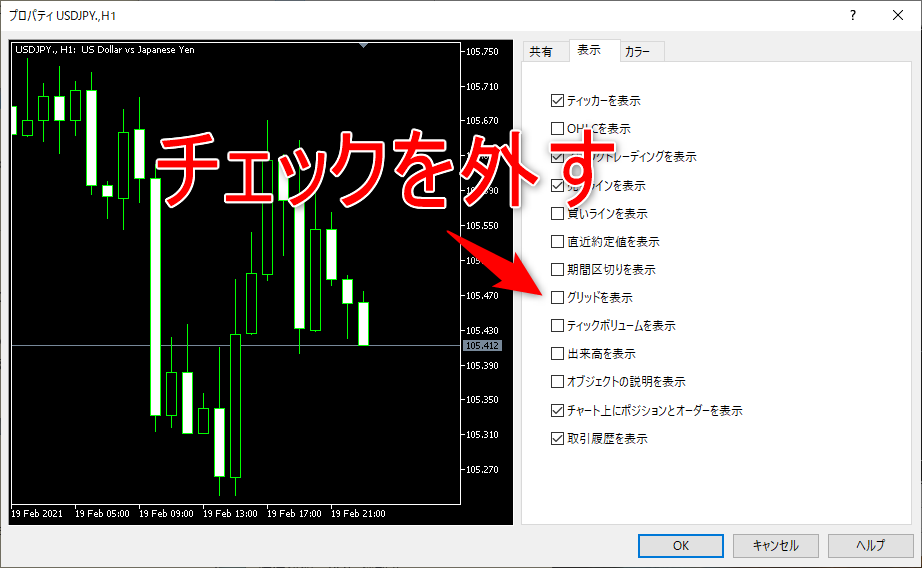Uncheck 取引履歴を表示 checkbox

point(557,439)
